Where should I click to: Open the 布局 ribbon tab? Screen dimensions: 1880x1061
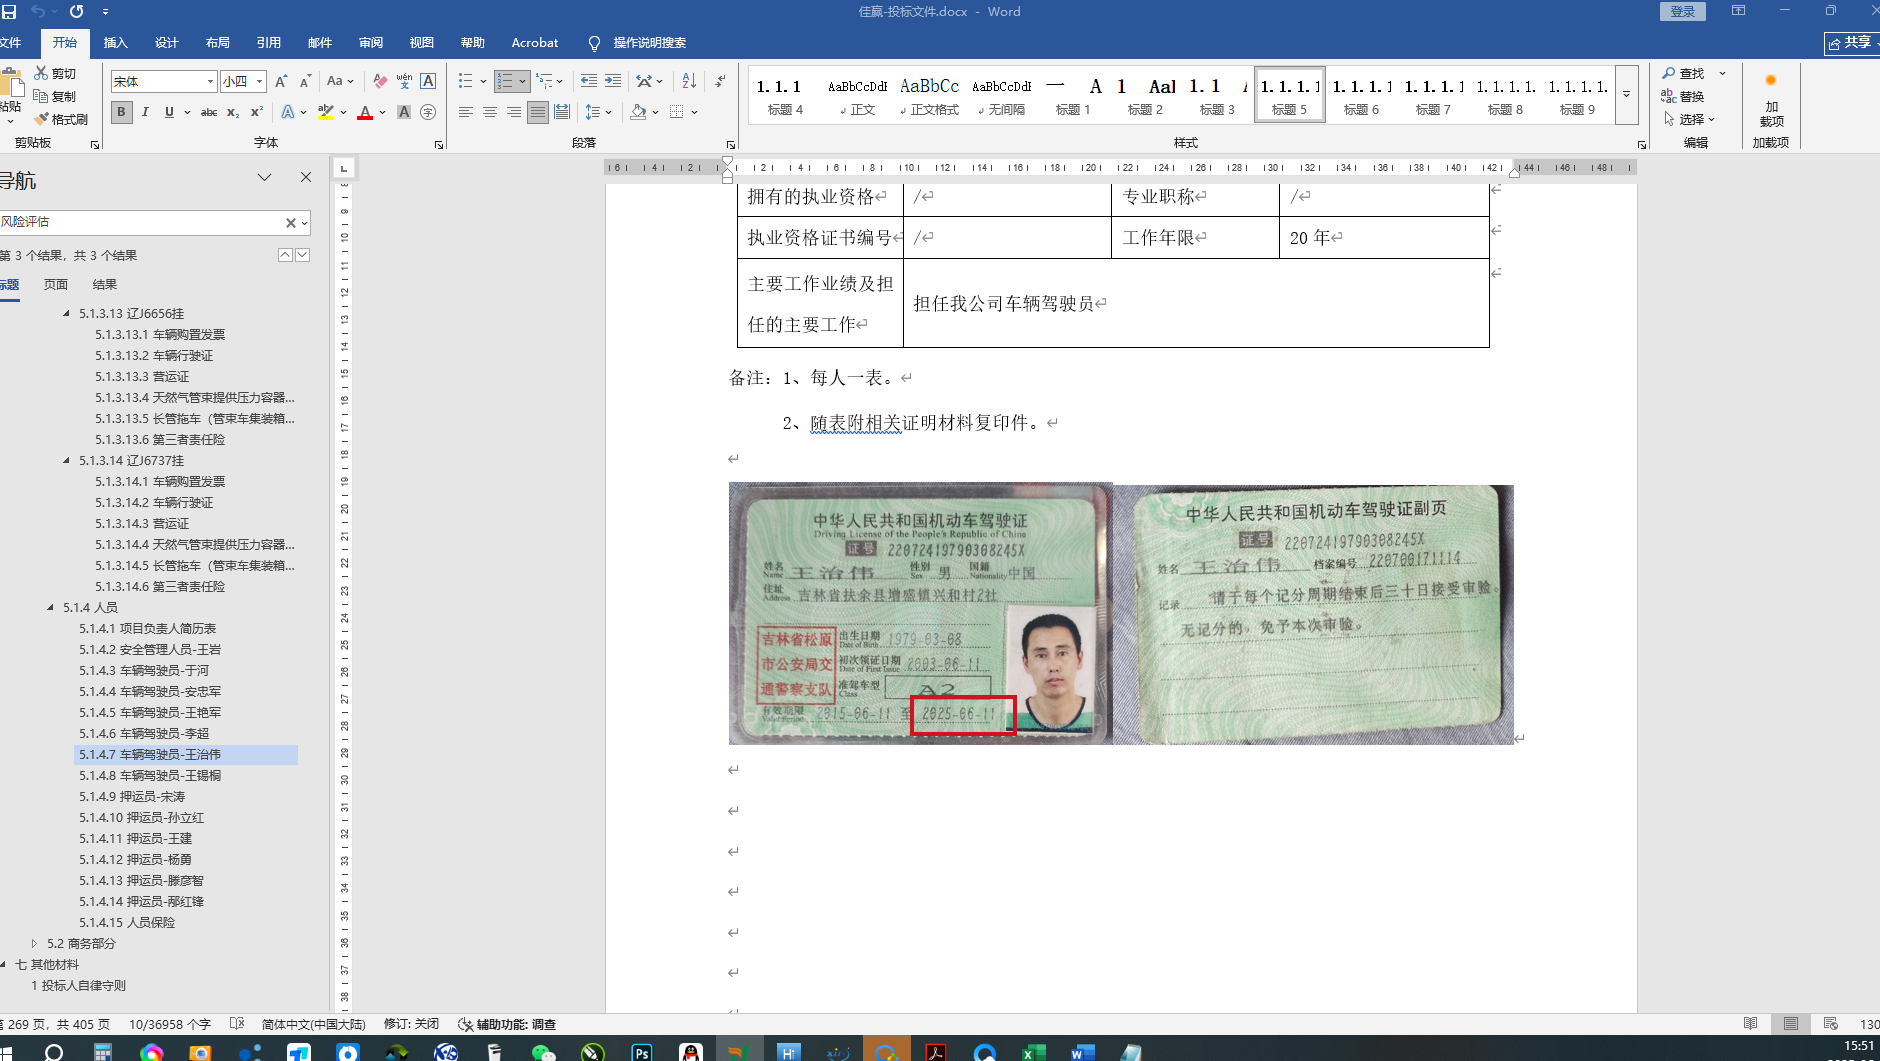click(218, 43)
